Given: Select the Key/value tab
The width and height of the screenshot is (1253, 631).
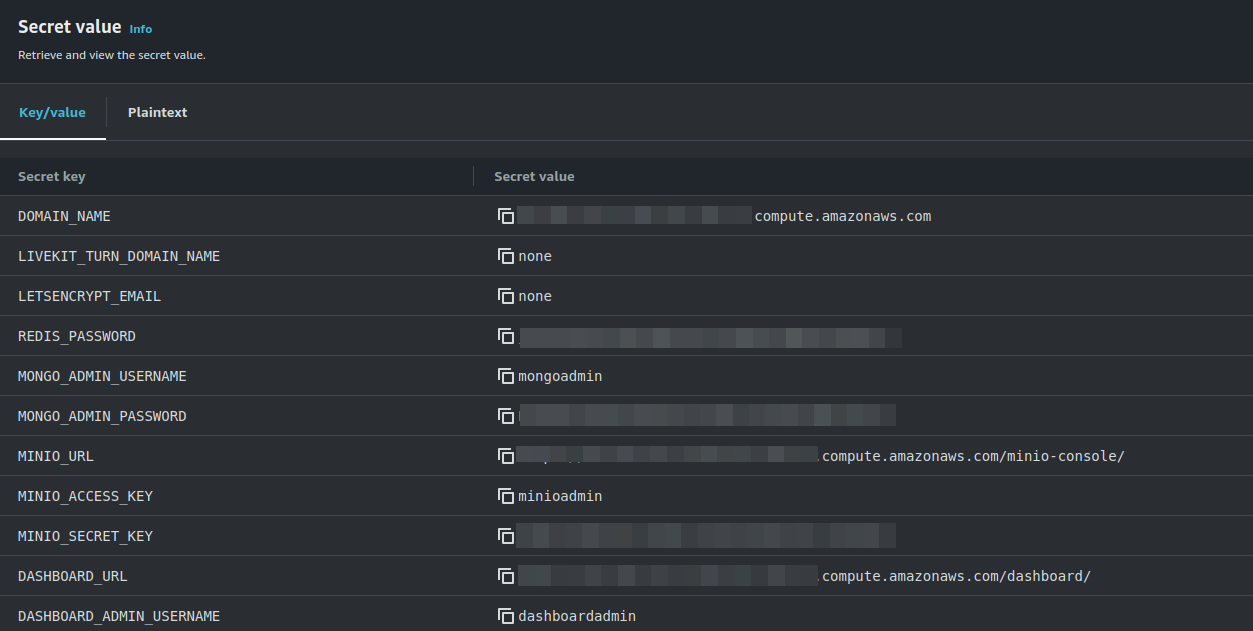Looking at the screenshot, I should click(52, 112).
